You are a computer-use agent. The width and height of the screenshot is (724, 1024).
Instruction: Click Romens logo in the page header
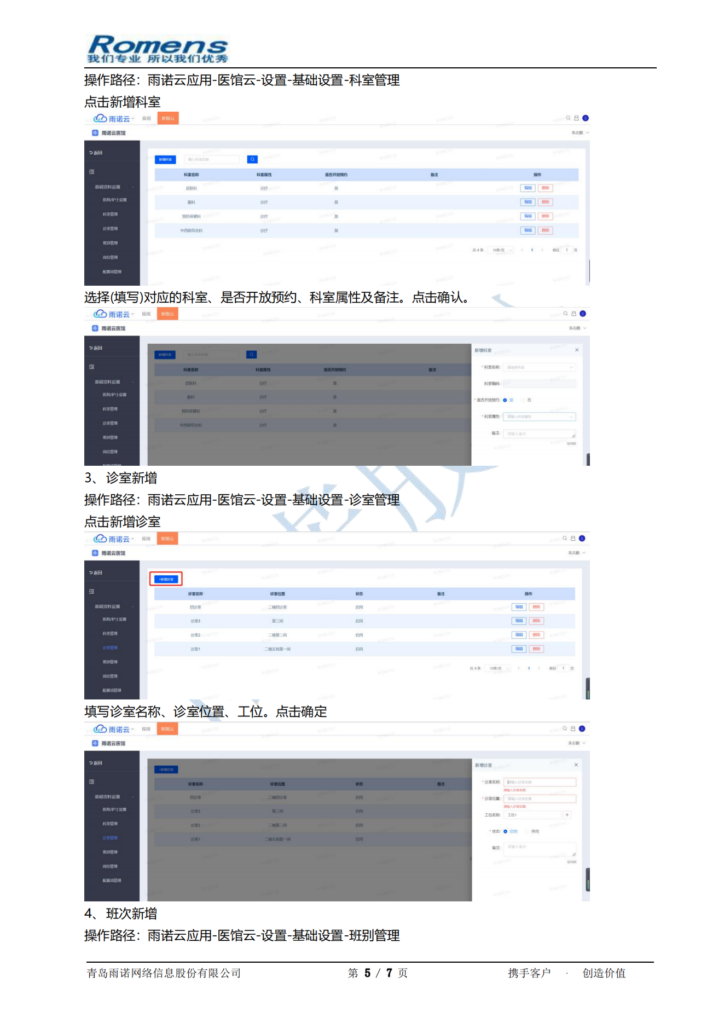tap(157, 49)
